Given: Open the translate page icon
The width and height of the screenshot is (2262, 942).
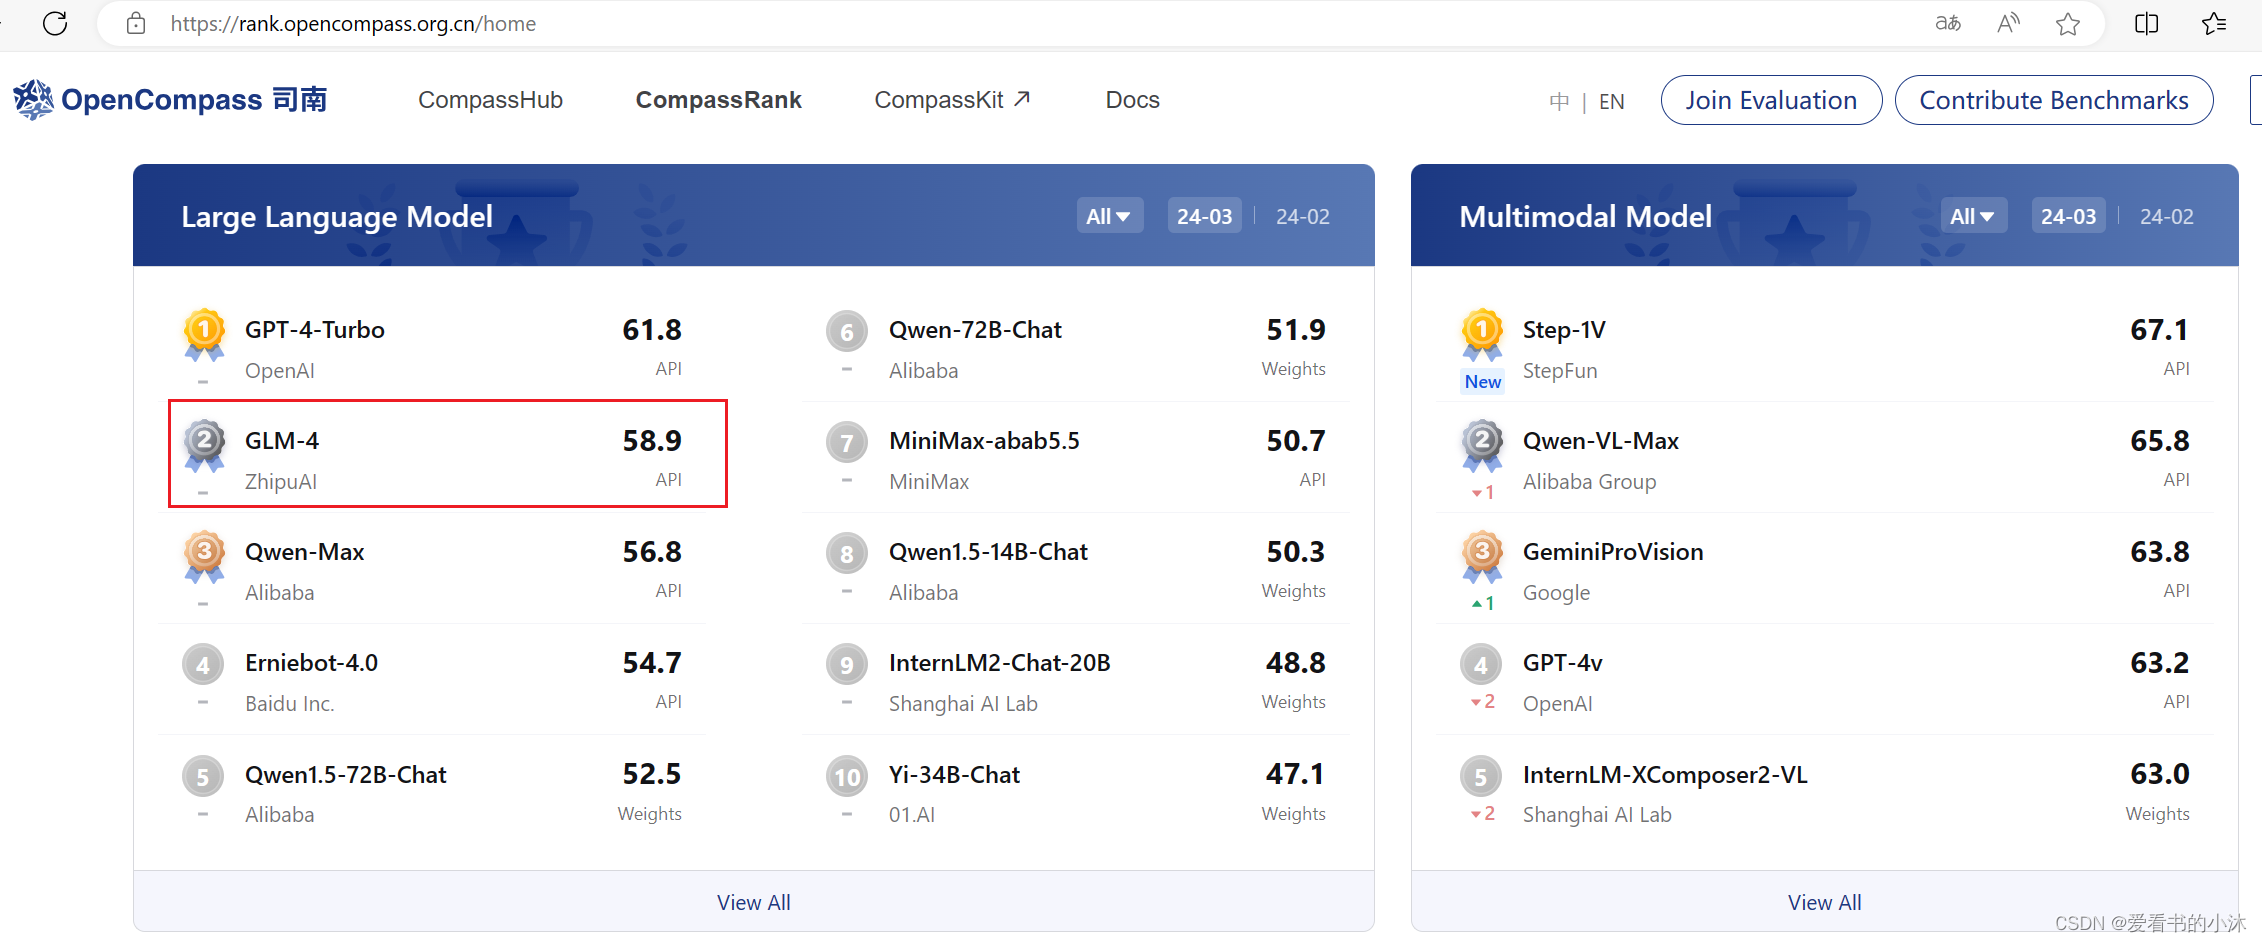Looking at the screenshot, I should pyautogui.click(x=1948, y=23).
